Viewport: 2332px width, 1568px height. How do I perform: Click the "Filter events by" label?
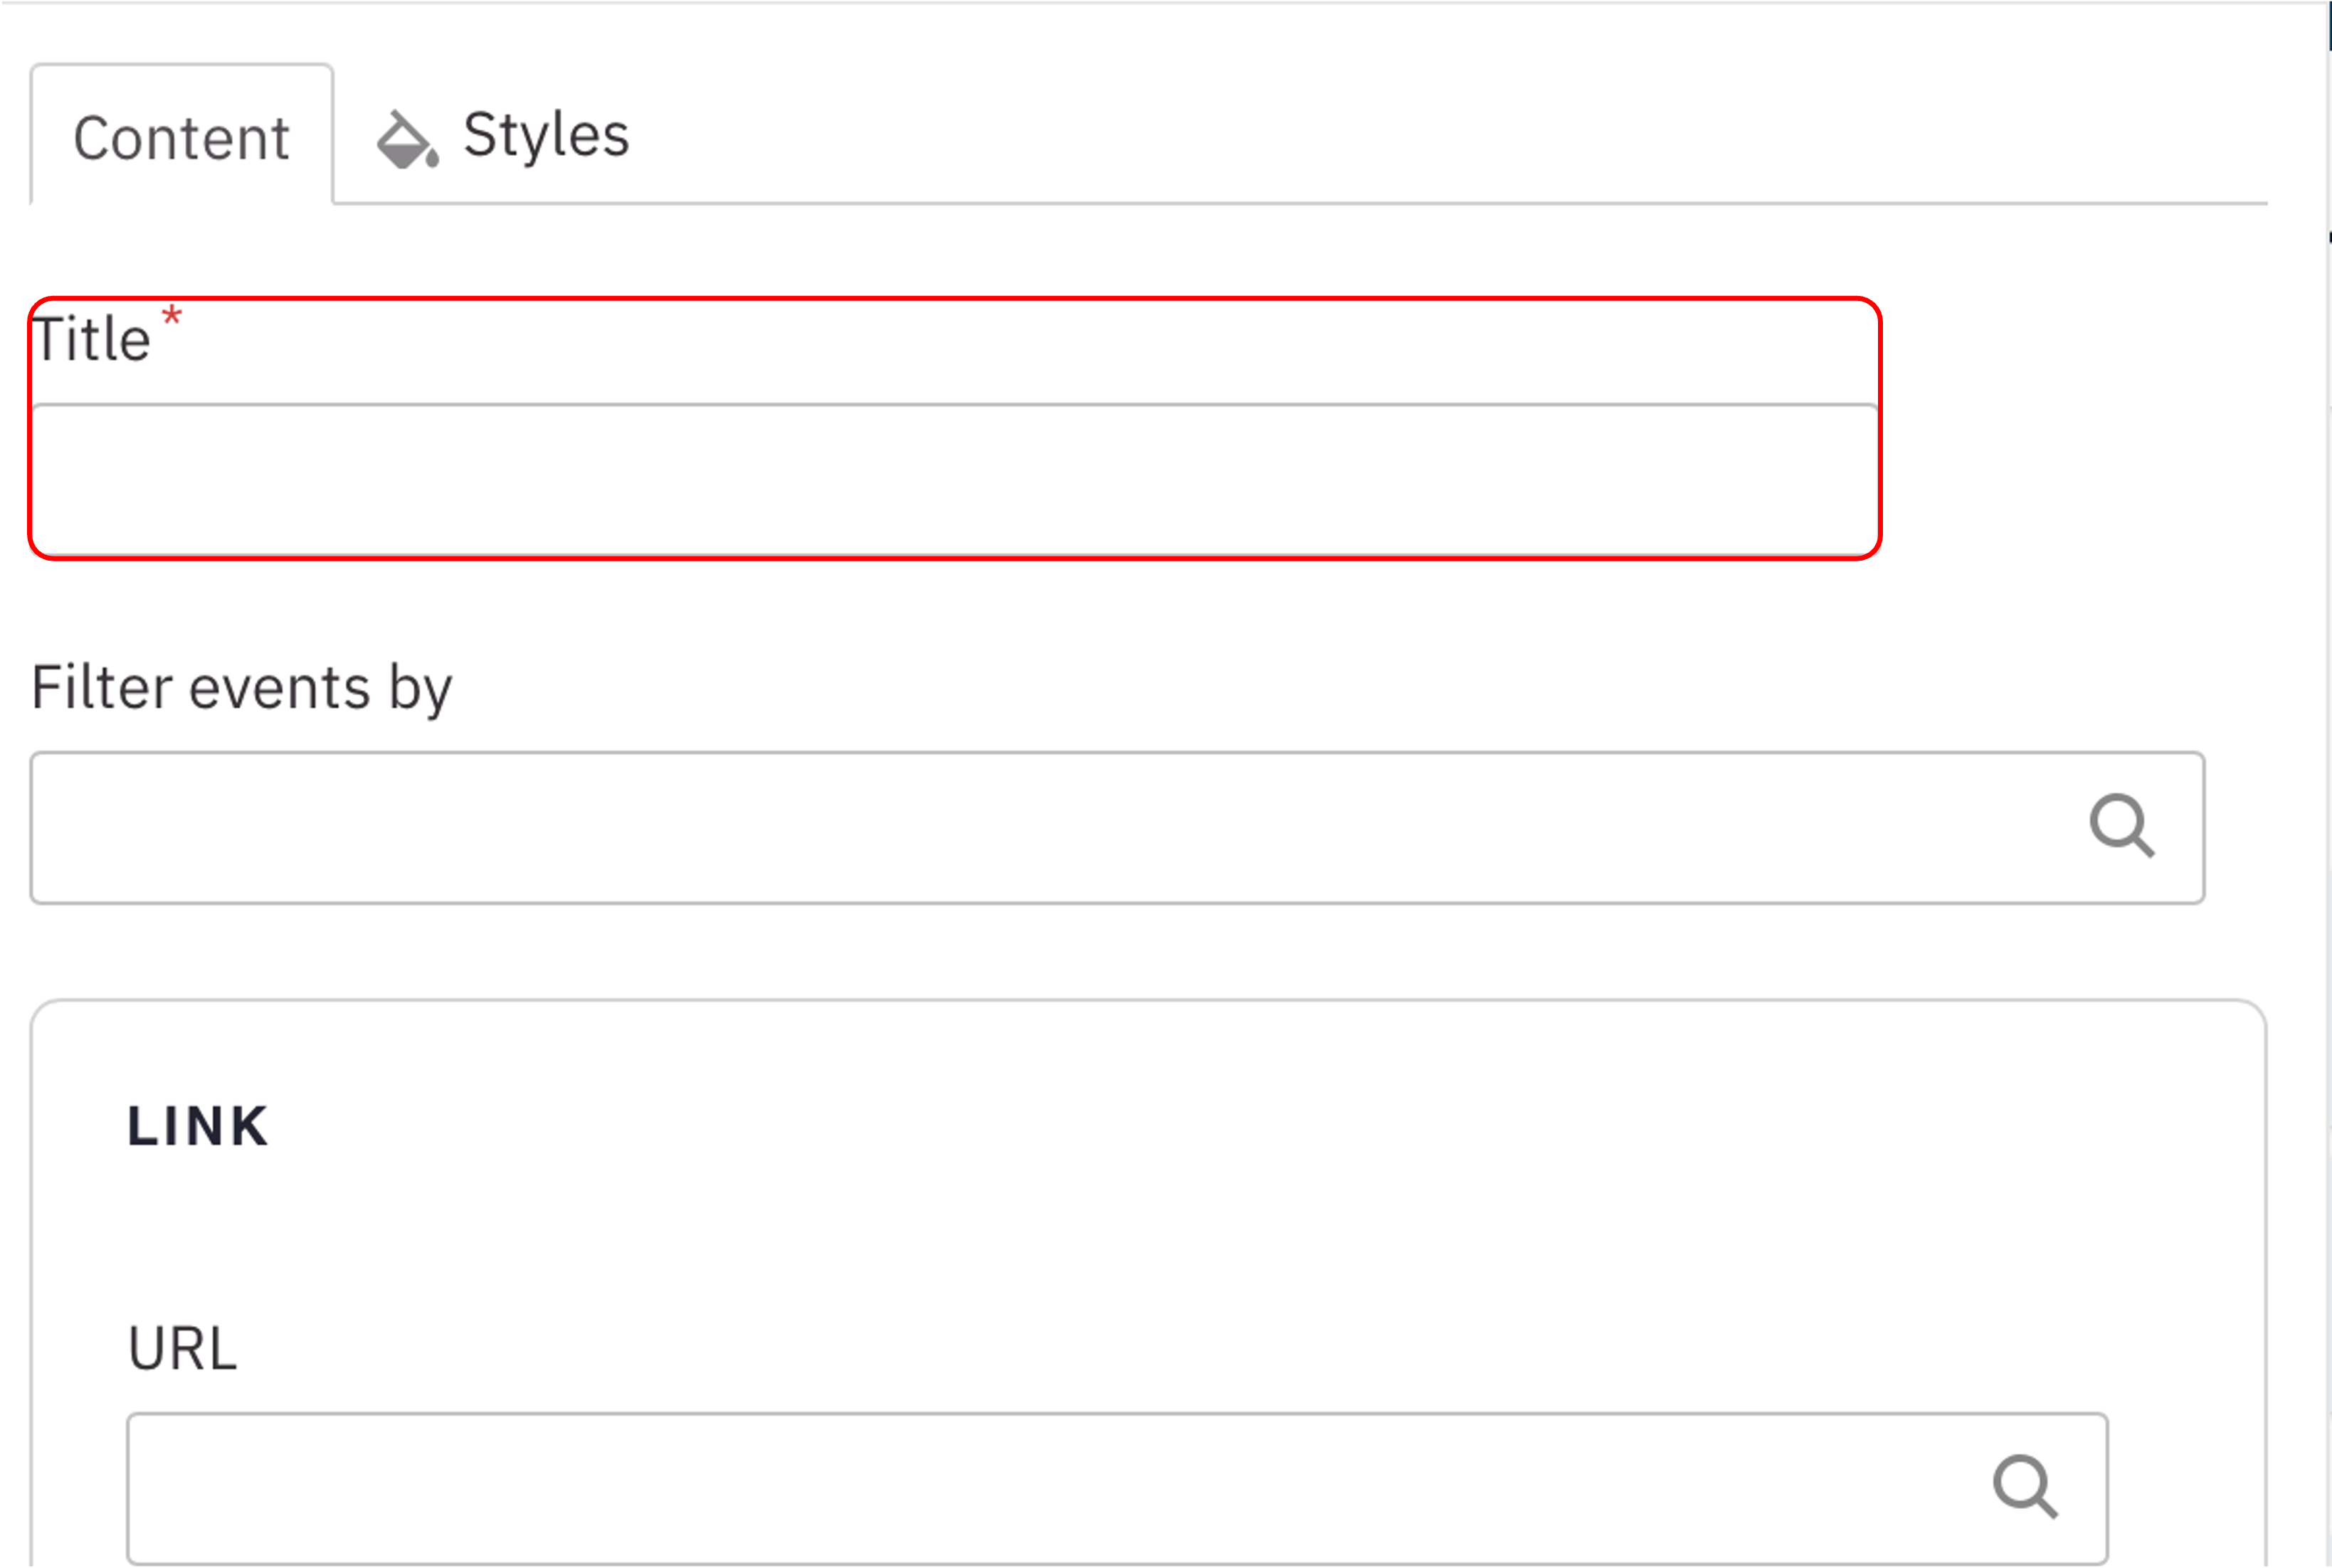(x=242, y=688)
